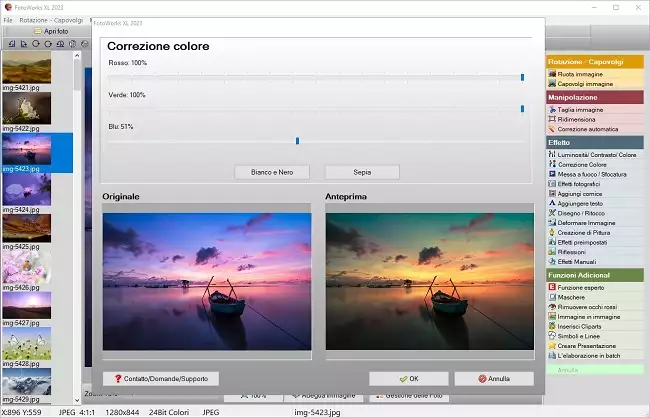Select the Taglia immagine crop tool

580,109
